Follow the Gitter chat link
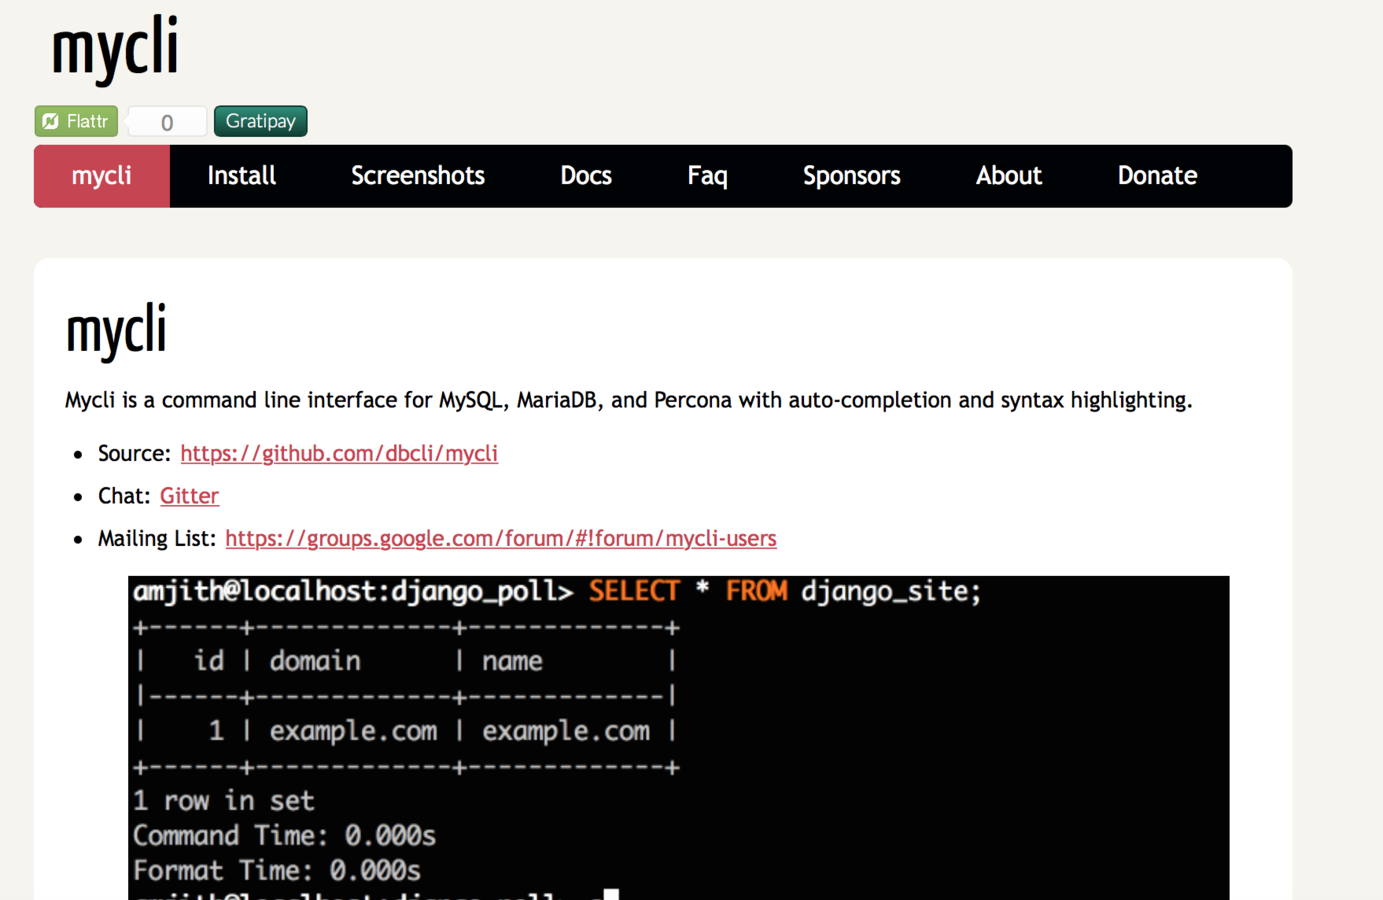Screen dimensions: 1383x900 (189, 496)
